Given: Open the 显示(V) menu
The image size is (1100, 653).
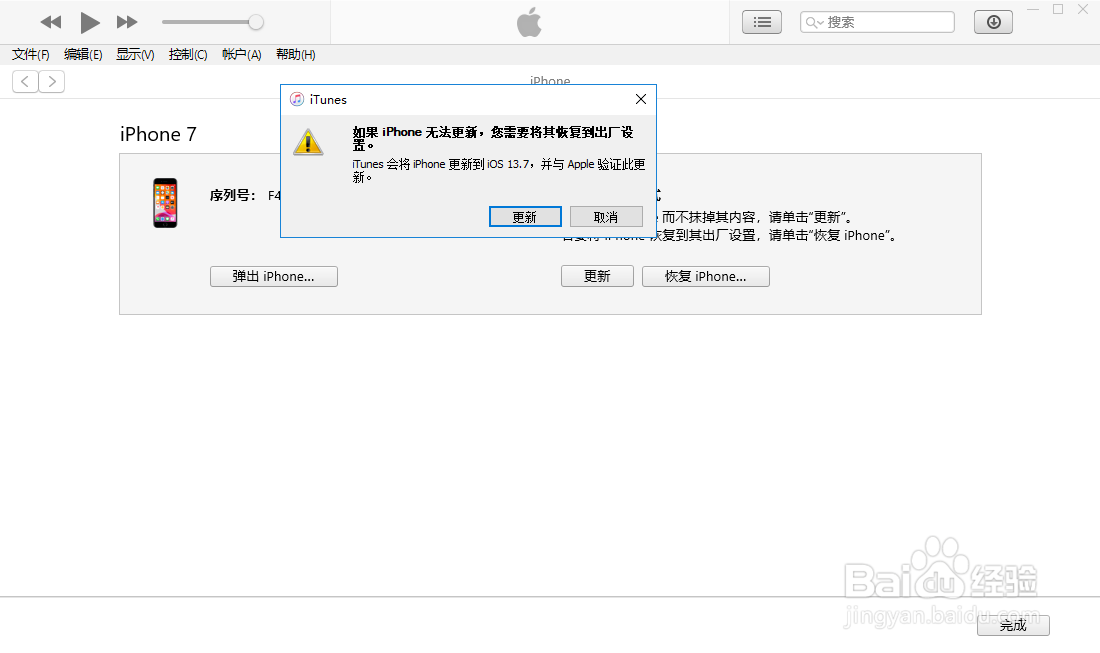Looking at the screenshot, I should [135, 55].
